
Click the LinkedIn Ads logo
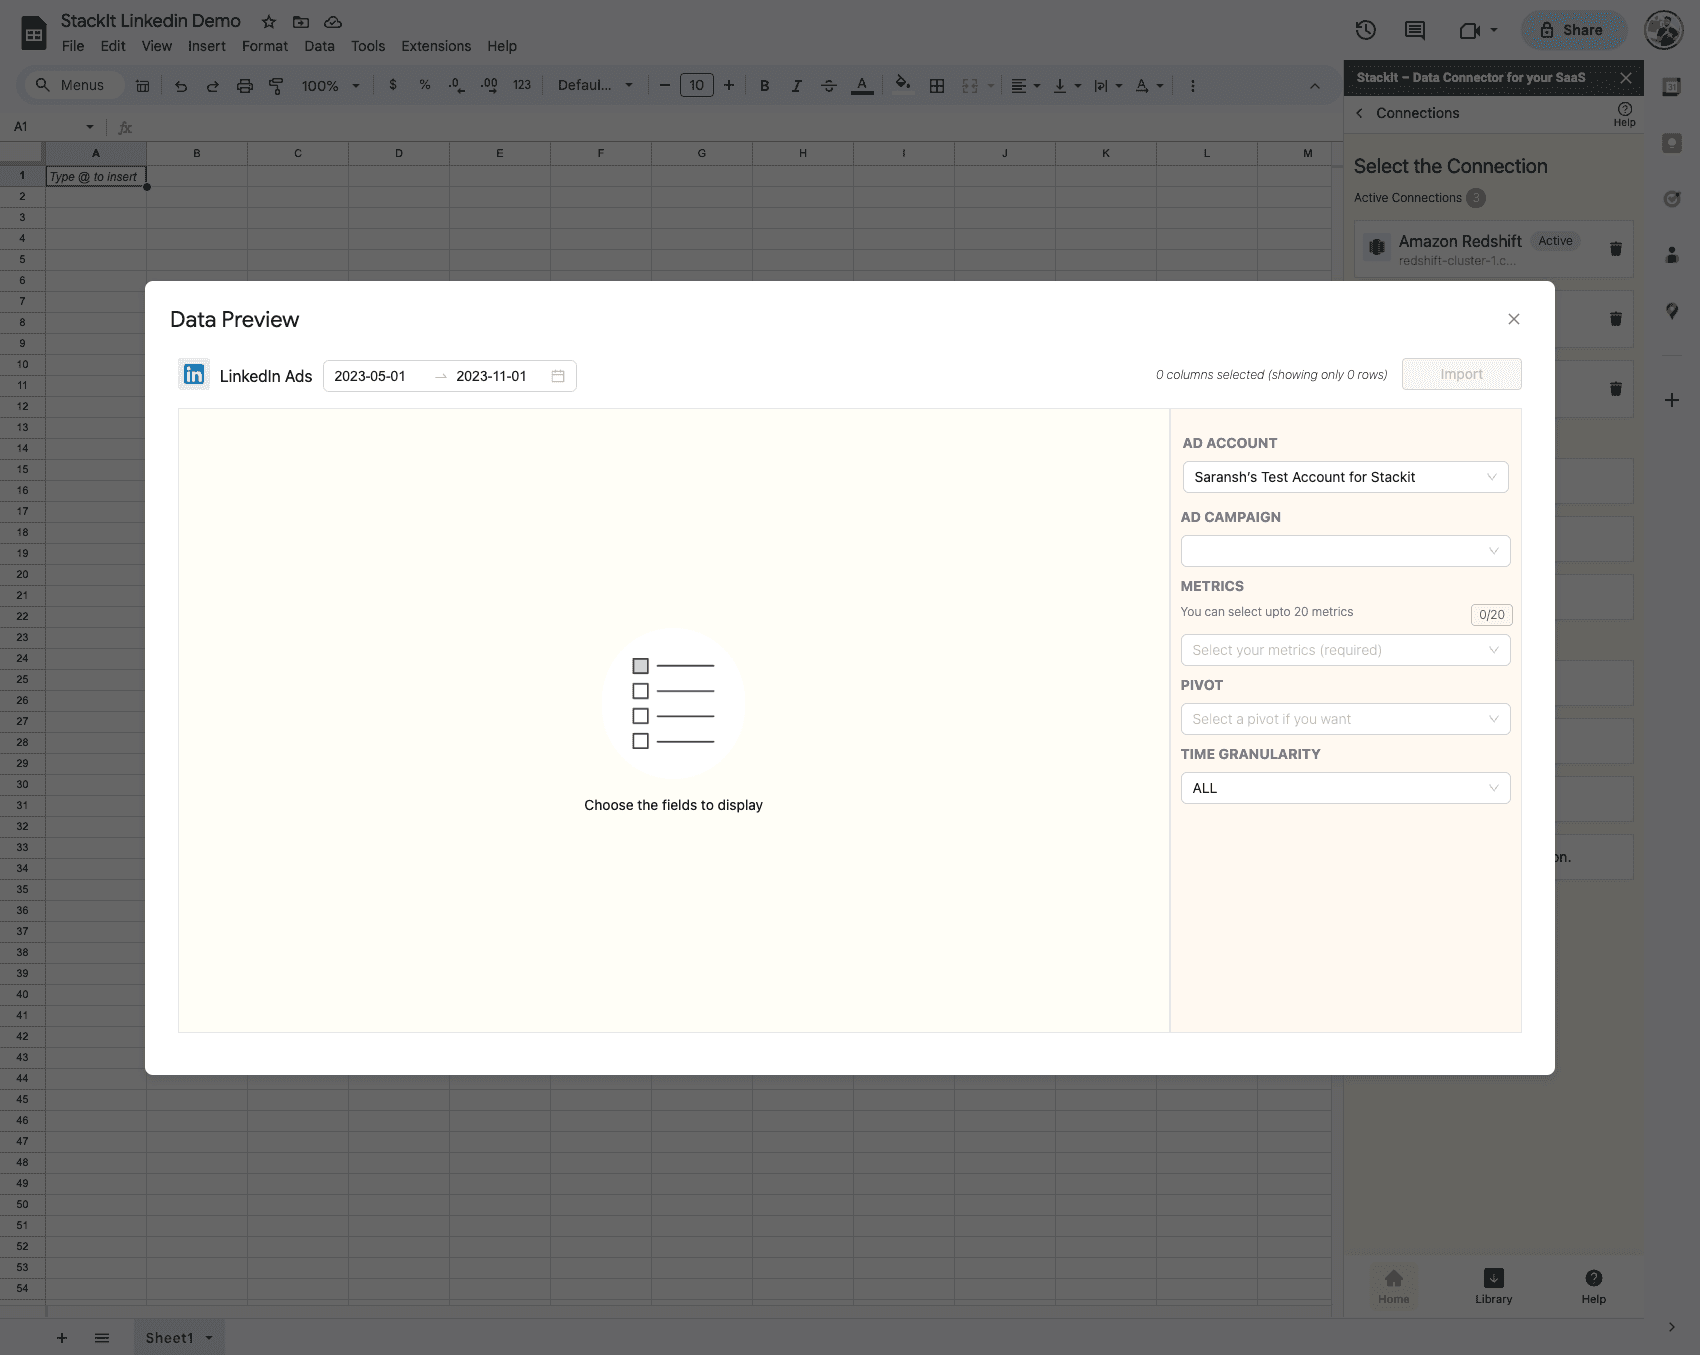(x=194, y=375)
